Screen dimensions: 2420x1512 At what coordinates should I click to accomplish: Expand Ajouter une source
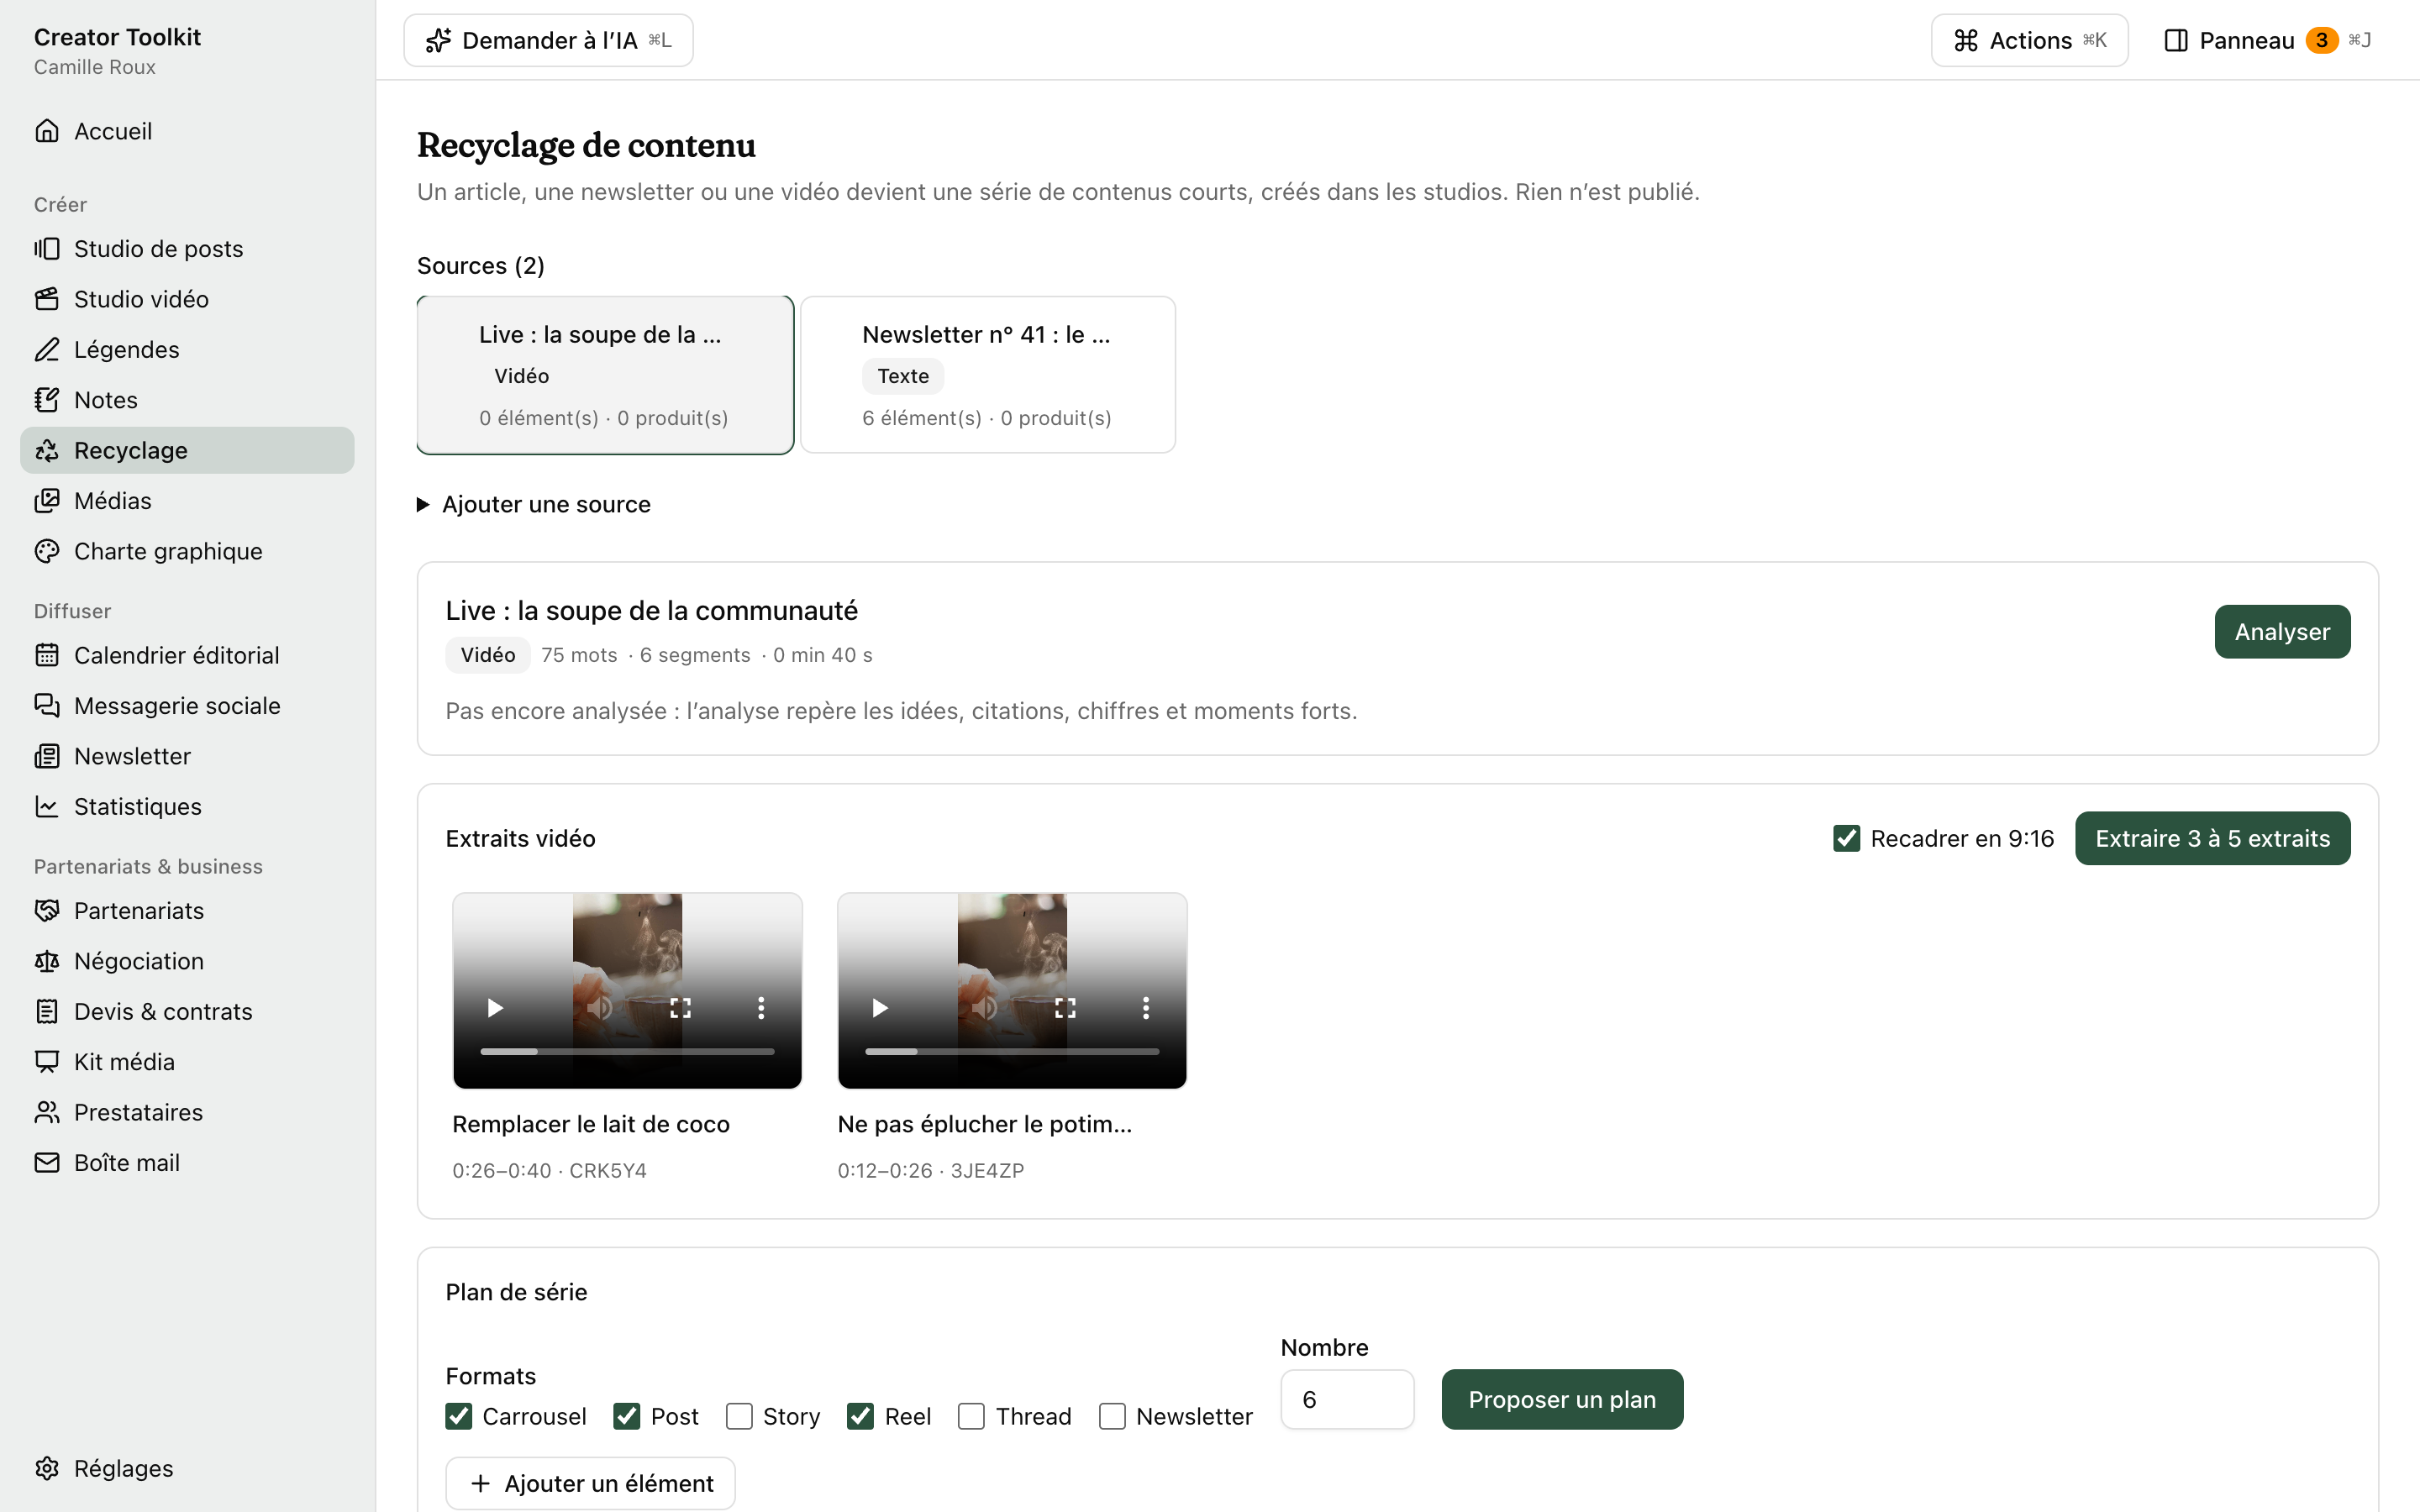click(x=534, y=504)
